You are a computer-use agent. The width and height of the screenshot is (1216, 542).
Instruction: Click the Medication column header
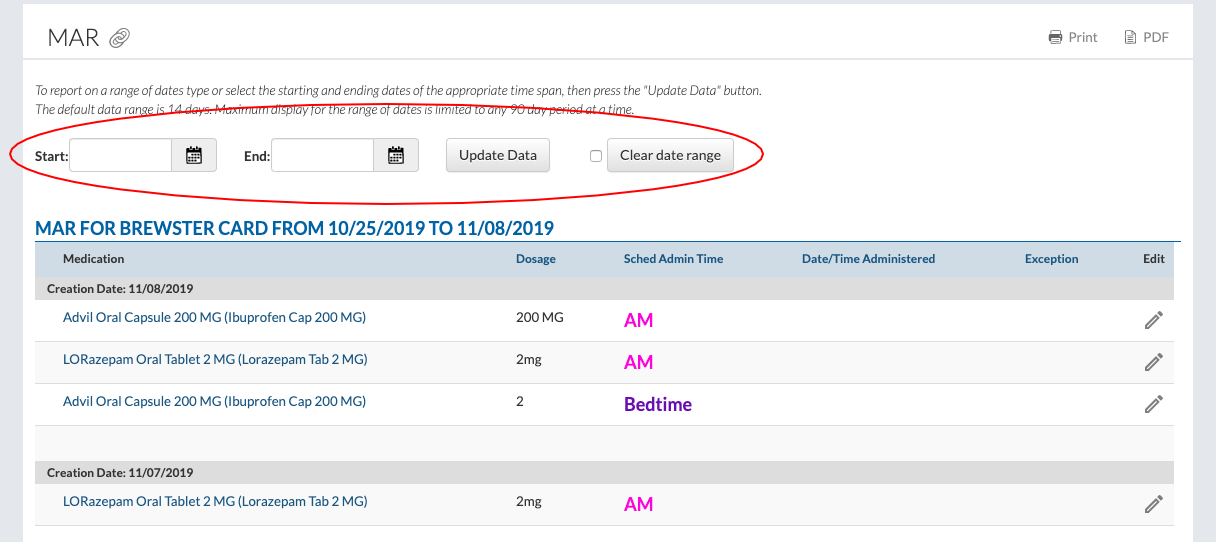[94, 259]
